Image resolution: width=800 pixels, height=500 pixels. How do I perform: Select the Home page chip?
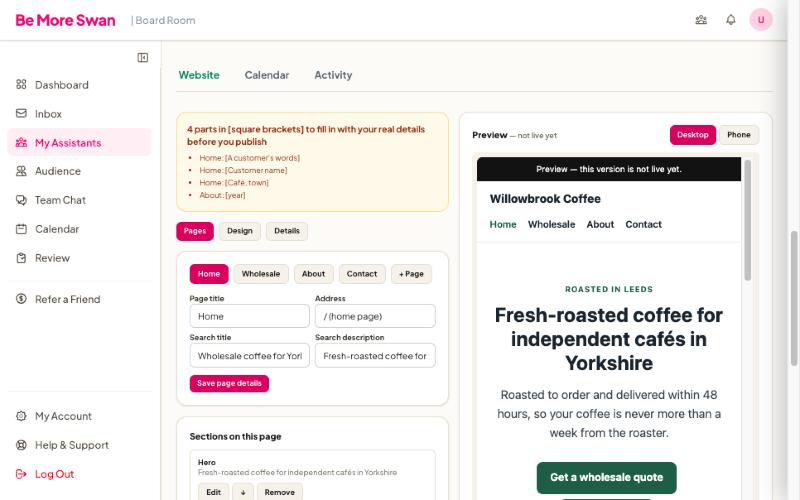pyautogui.click(x=209, y=274)
